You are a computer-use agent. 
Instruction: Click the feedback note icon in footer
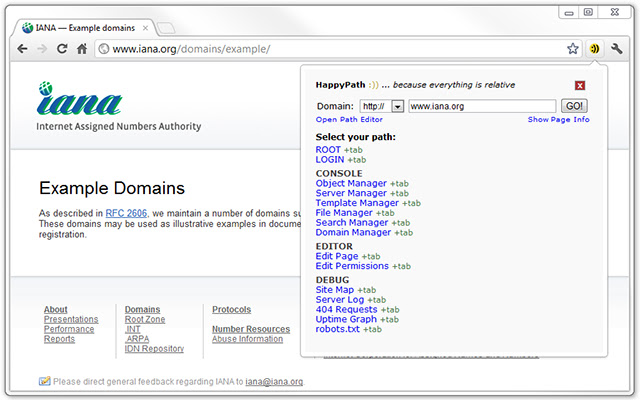44,381
